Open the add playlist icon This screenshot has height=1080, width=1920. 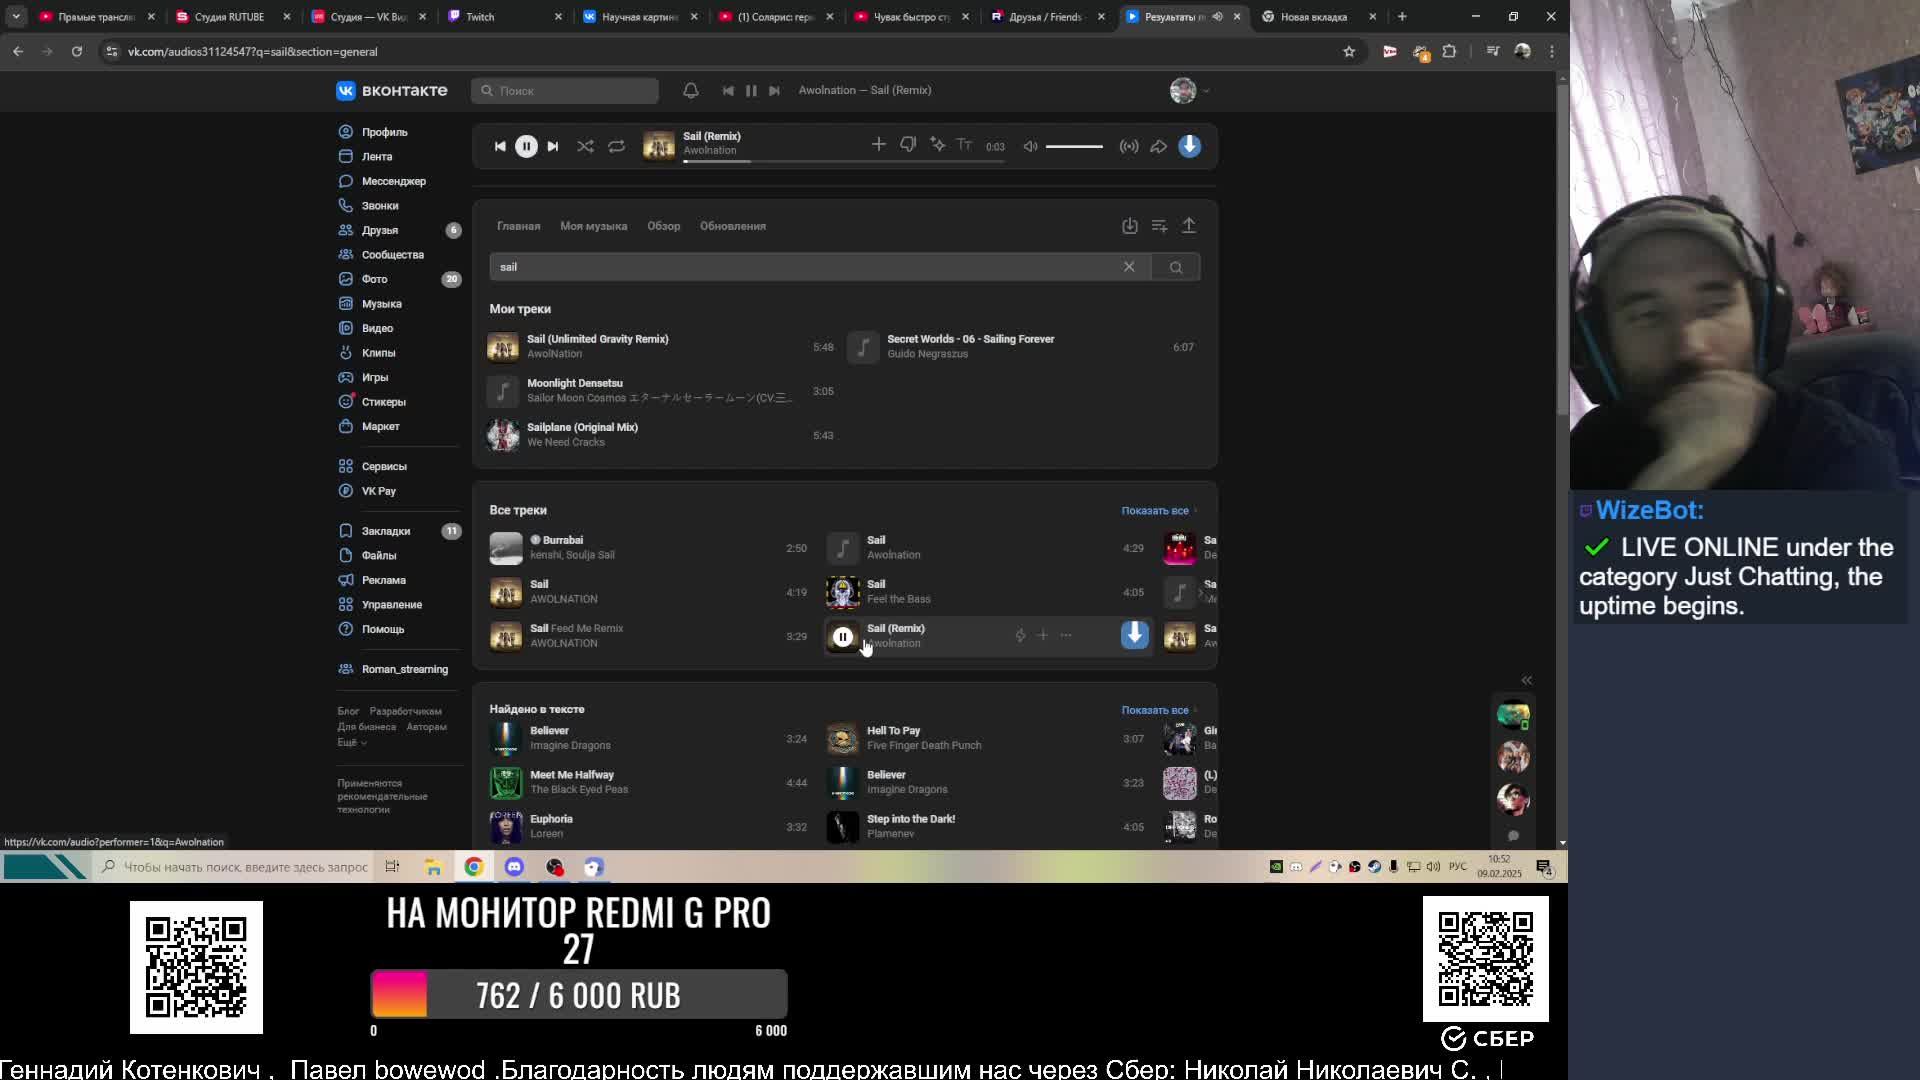coord(1159,226)
